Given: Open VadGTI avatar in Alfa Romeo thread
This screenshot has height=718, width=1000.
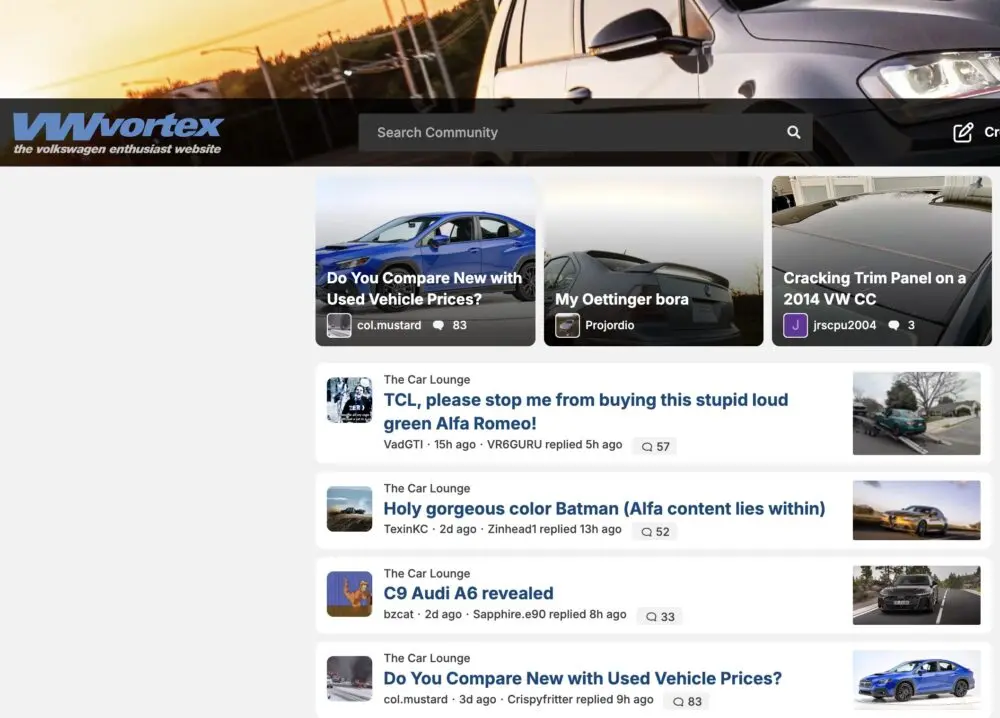Looking at the screenshot, I should tap(349, 400).
